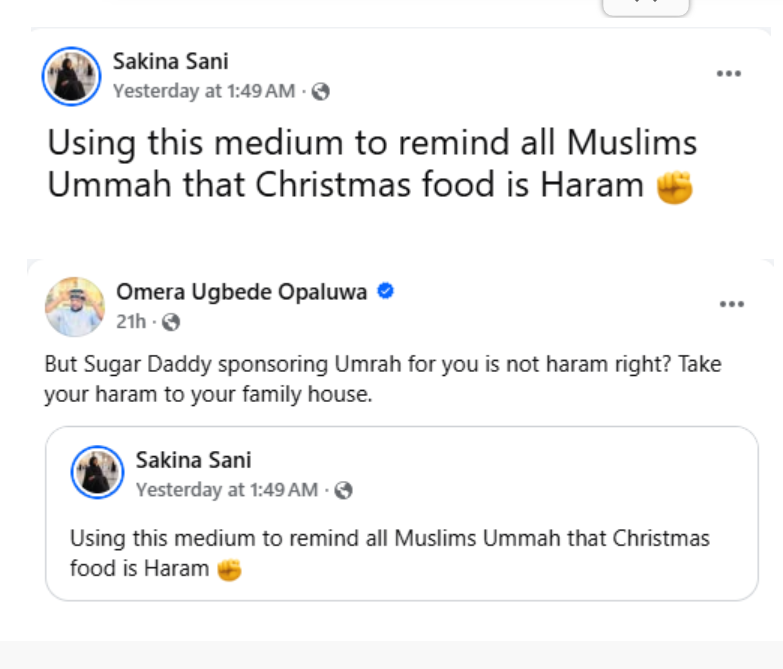Viewport: 783px width, 669px height.
Task: Click the partially visible button at top edge
Action: [645, 7]
